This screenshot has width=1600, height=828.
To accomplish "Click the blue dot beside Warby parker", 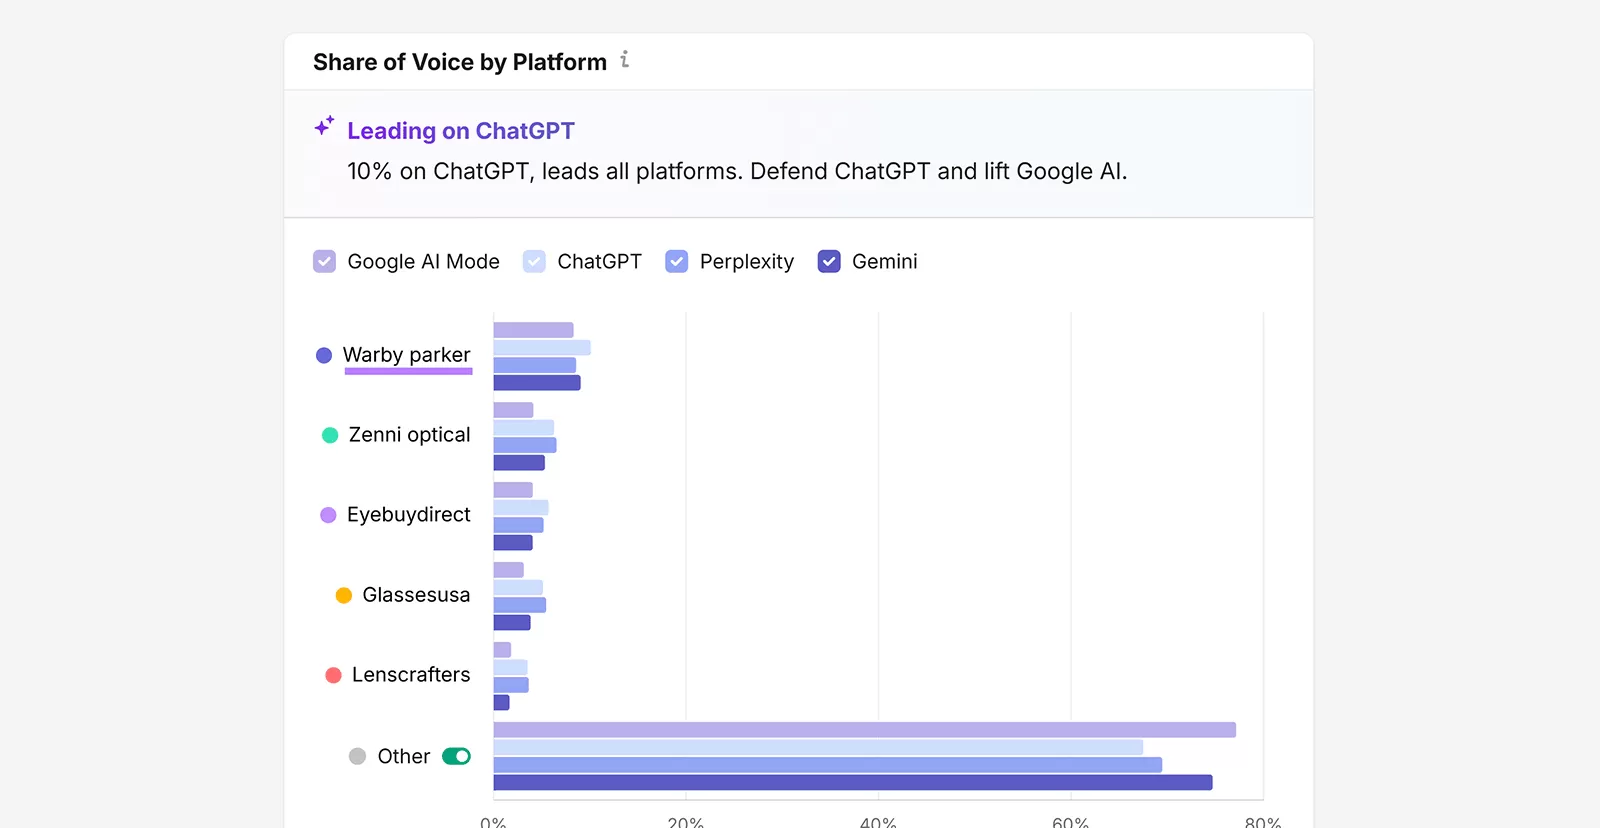I will pos(324,355).
